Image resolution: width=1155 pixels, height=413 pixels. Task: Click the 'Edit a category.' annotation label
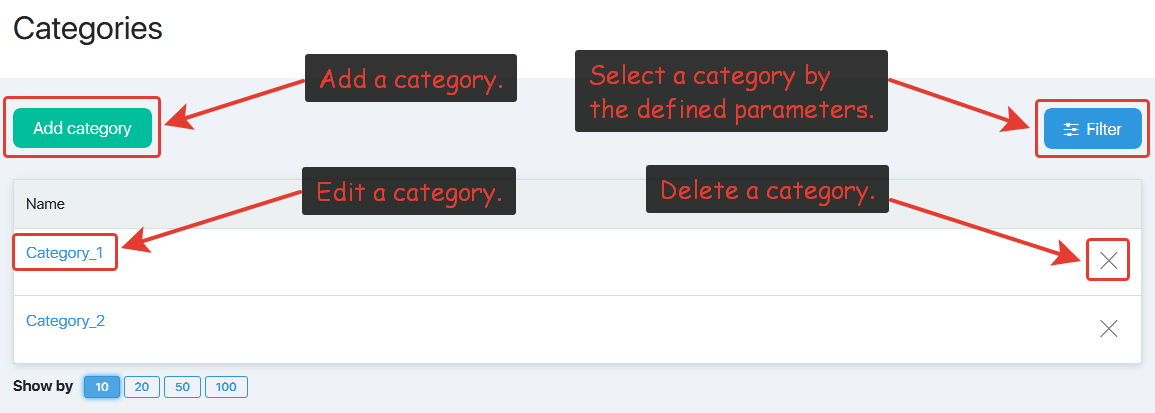click(409, 191)
